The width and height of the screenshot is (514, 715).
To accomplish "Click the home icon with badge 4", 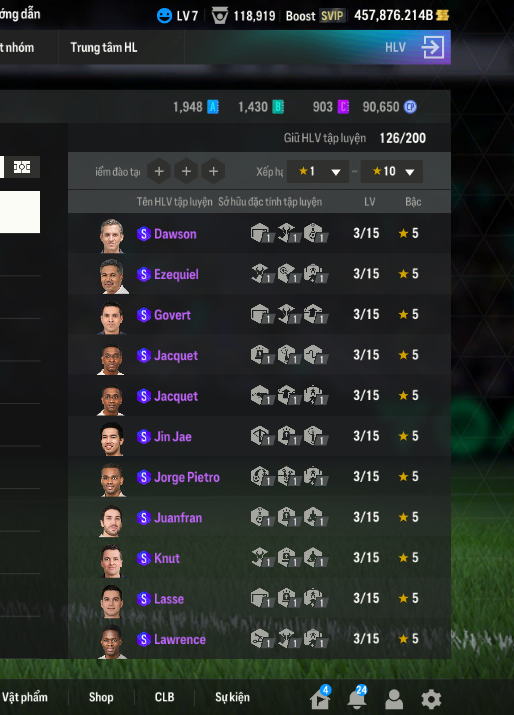I will point(320,698).
